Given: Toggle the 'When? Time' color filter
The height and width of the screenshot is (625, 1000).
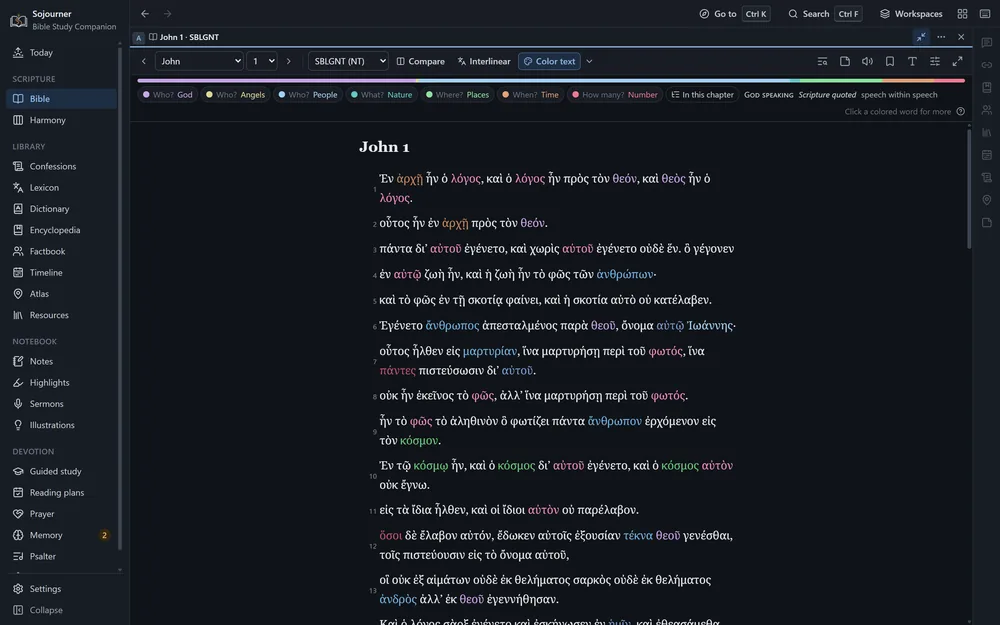Looking at the screenshot, I should 530,95.
